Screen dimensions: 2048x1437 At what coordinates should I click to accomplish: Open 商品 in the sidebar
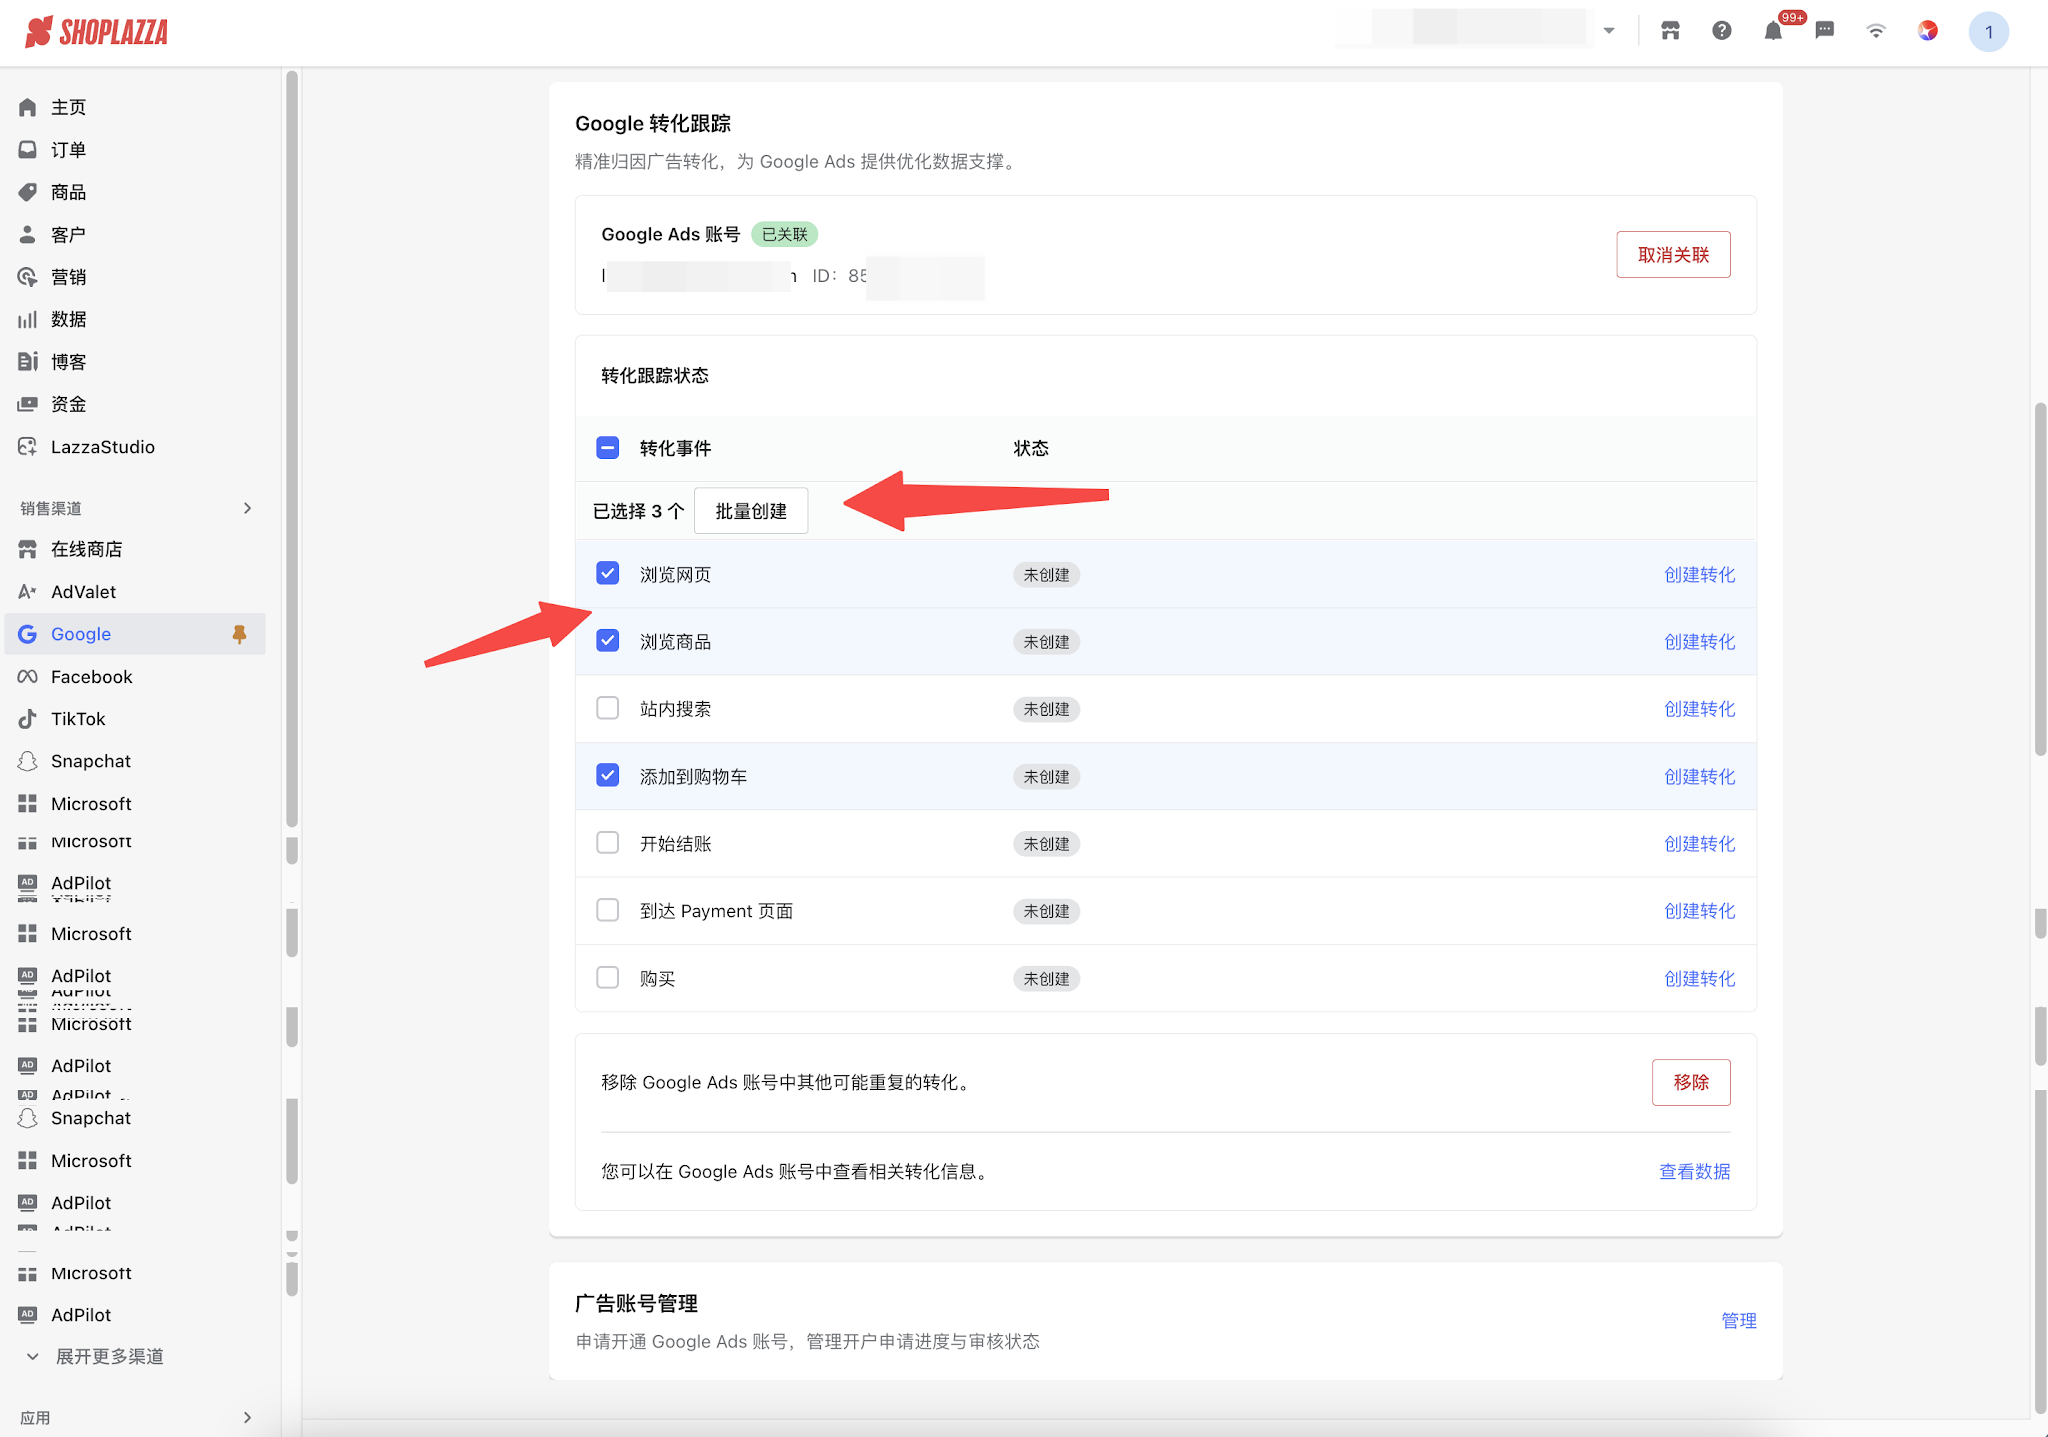tap(68, 192)
